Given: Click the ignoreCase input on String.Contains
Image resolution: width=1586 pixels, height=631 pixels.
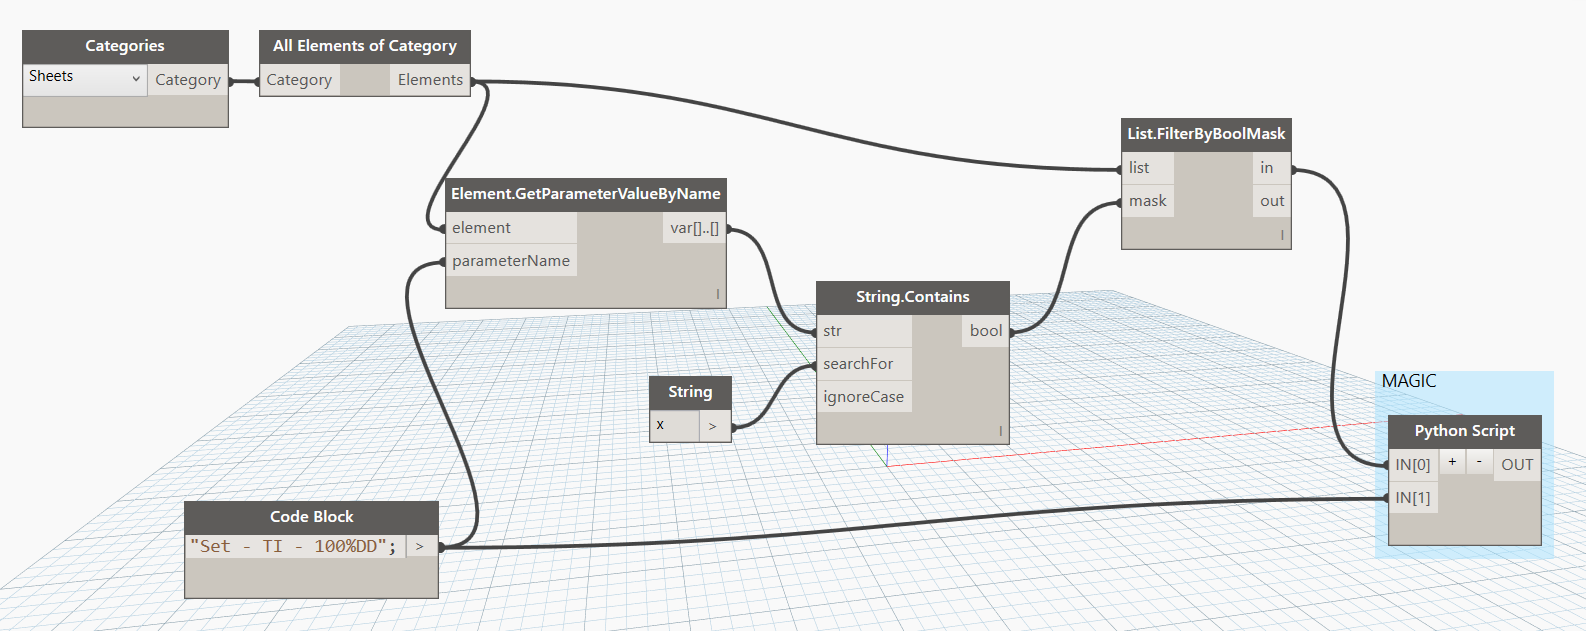Looking at the screenshot, I should pos(863,397).
